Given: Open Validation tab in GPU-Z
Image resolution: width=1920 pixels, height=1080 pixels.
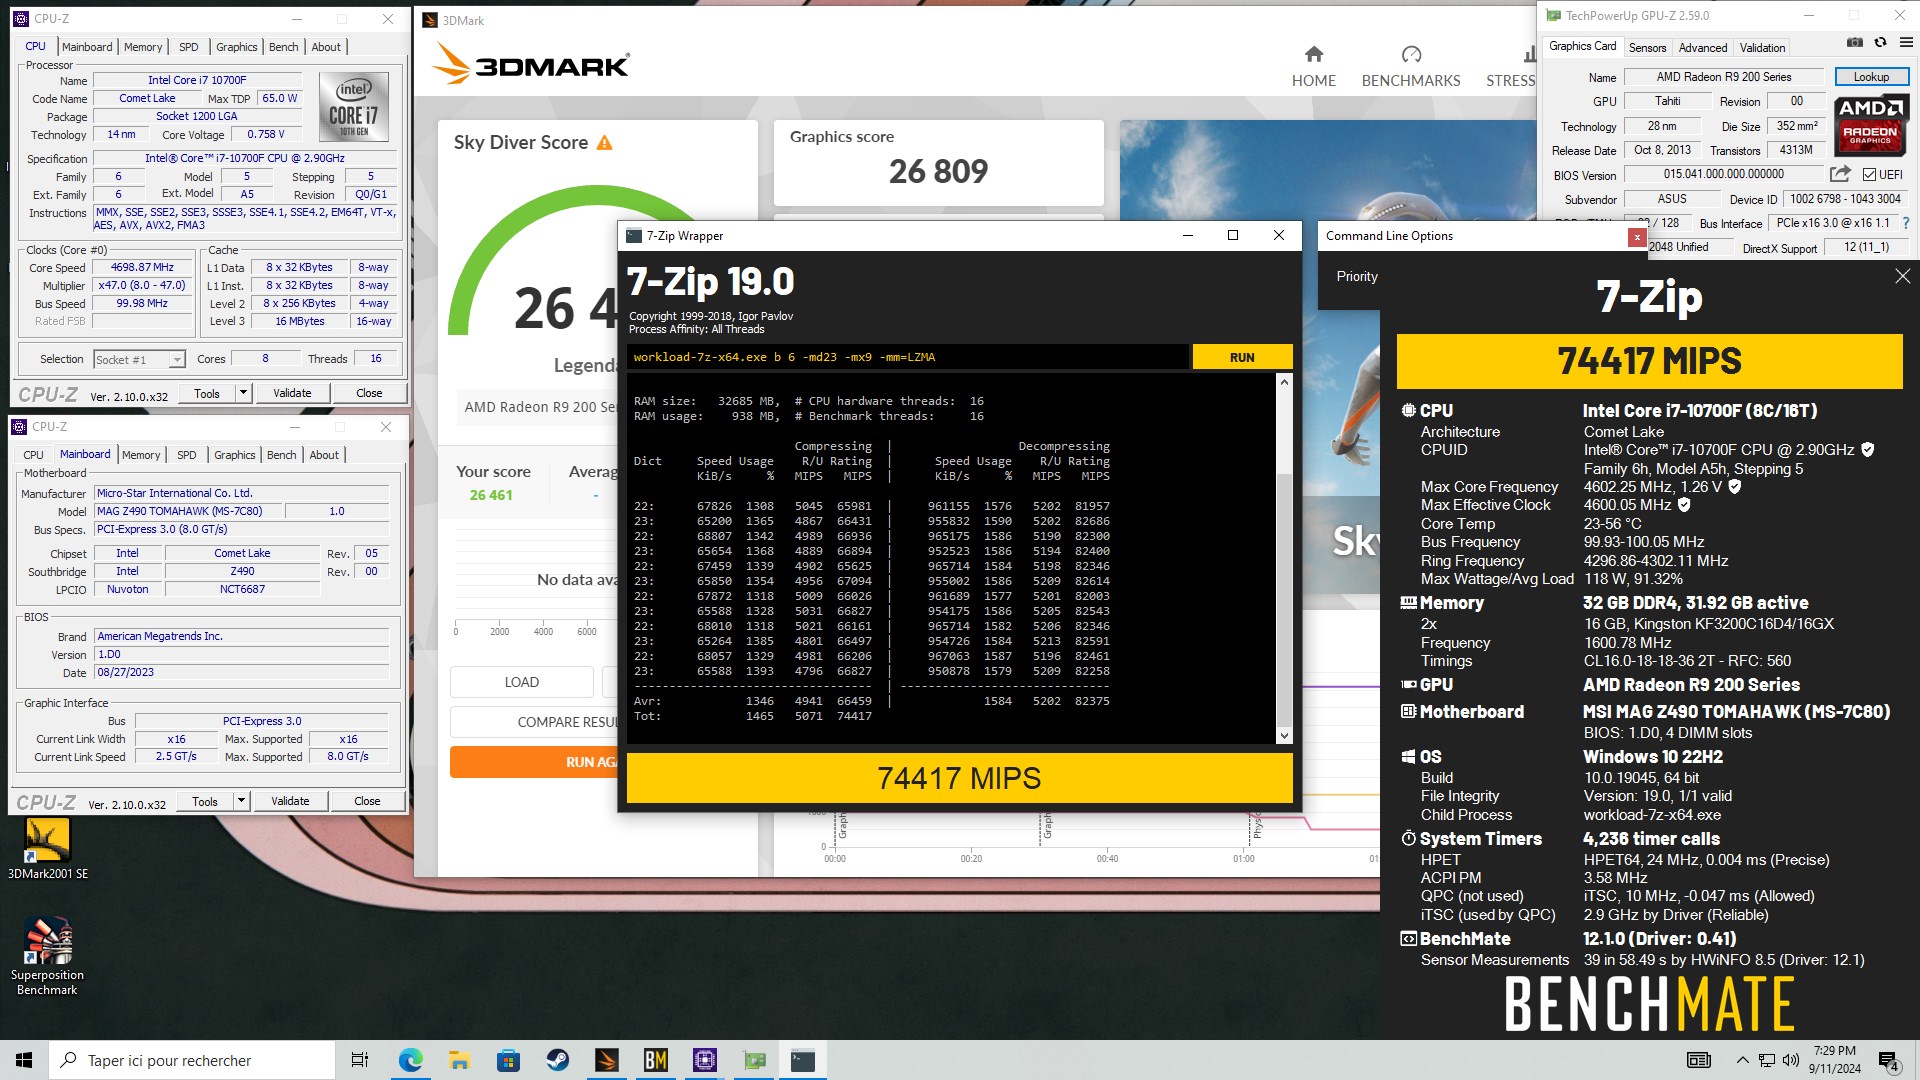Looking at the screenshot, I should point(1762,48).
